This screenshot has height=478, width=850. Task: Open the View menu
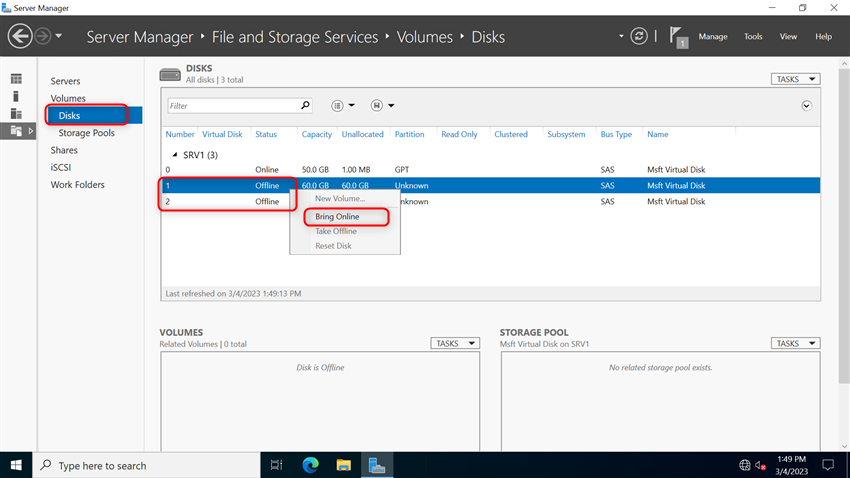[788, 36]
